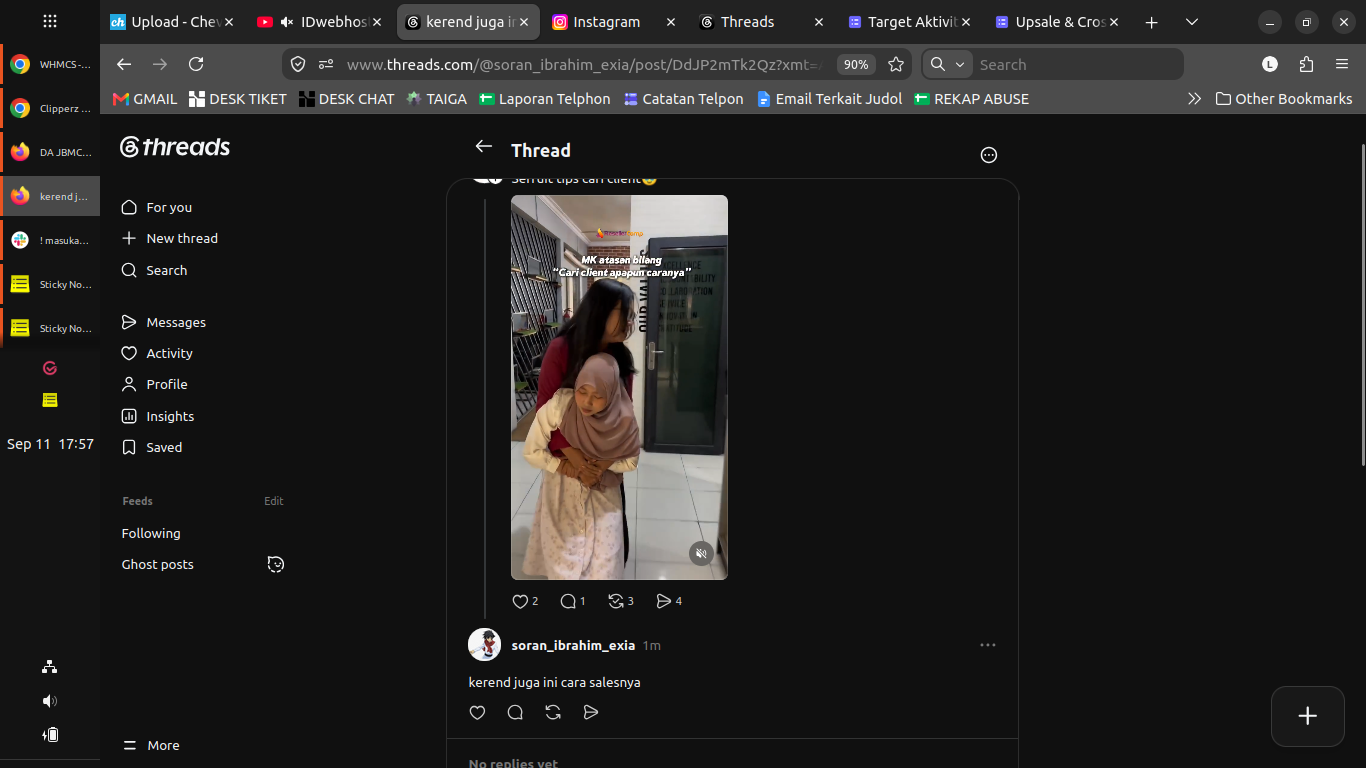Unmute the video using the speaker icon
The image size is (1366, 768).
coord(702,553)
